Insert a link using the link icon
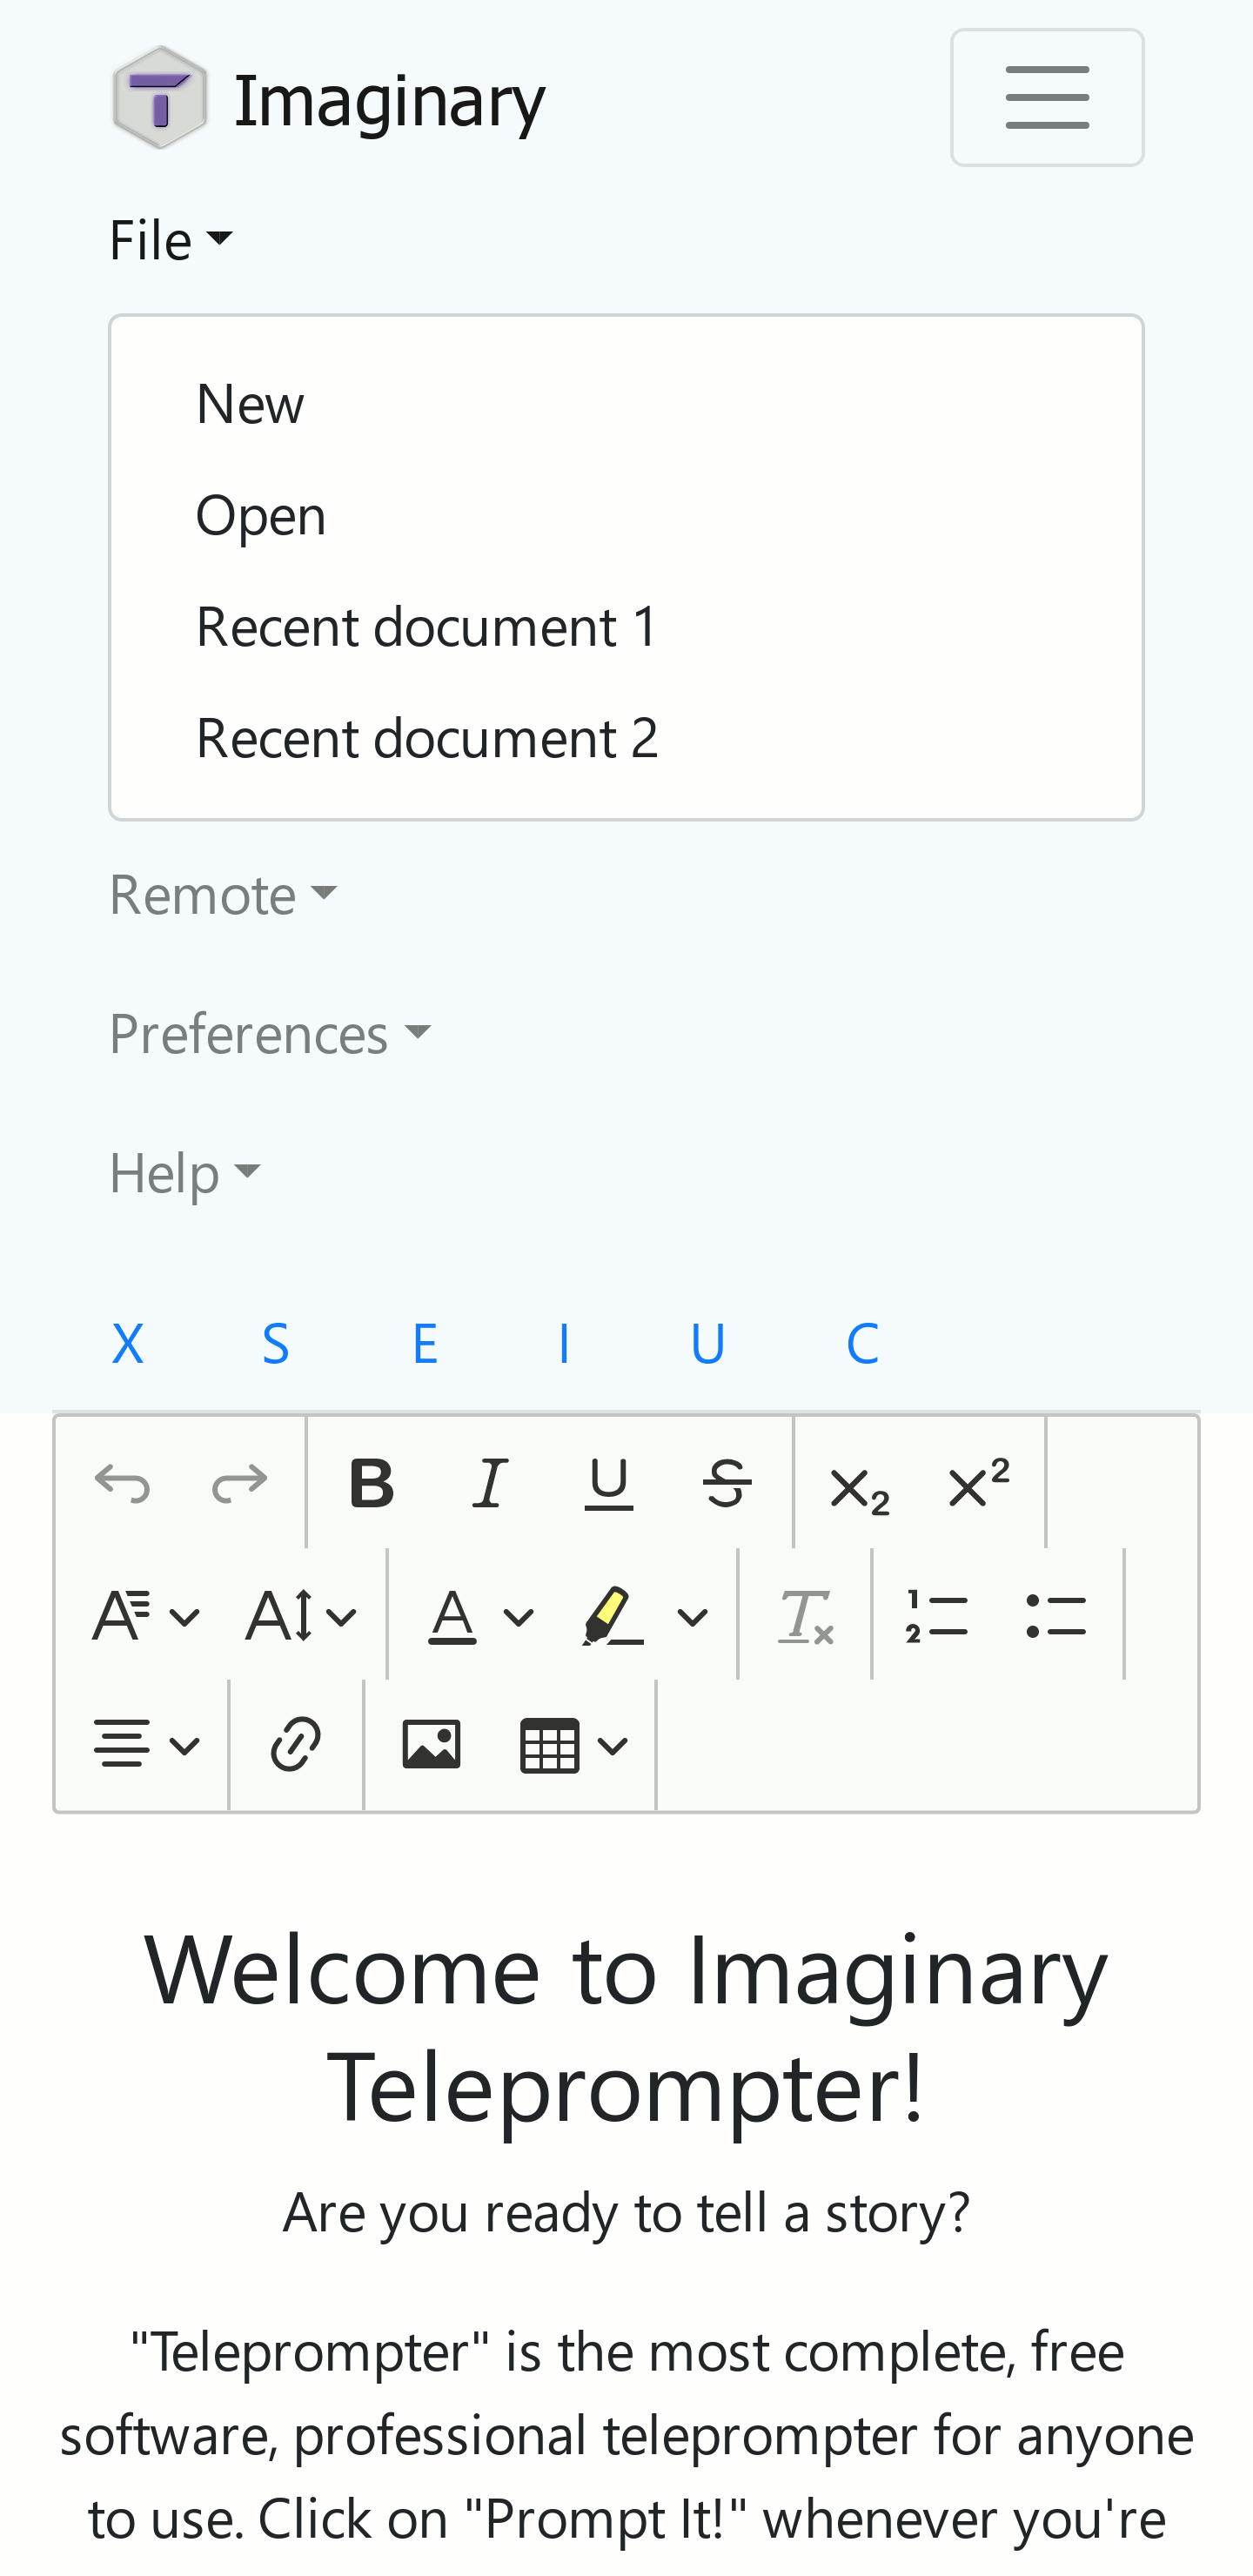This screenshot has width=1253, height=2576. tap(296, 1745)
